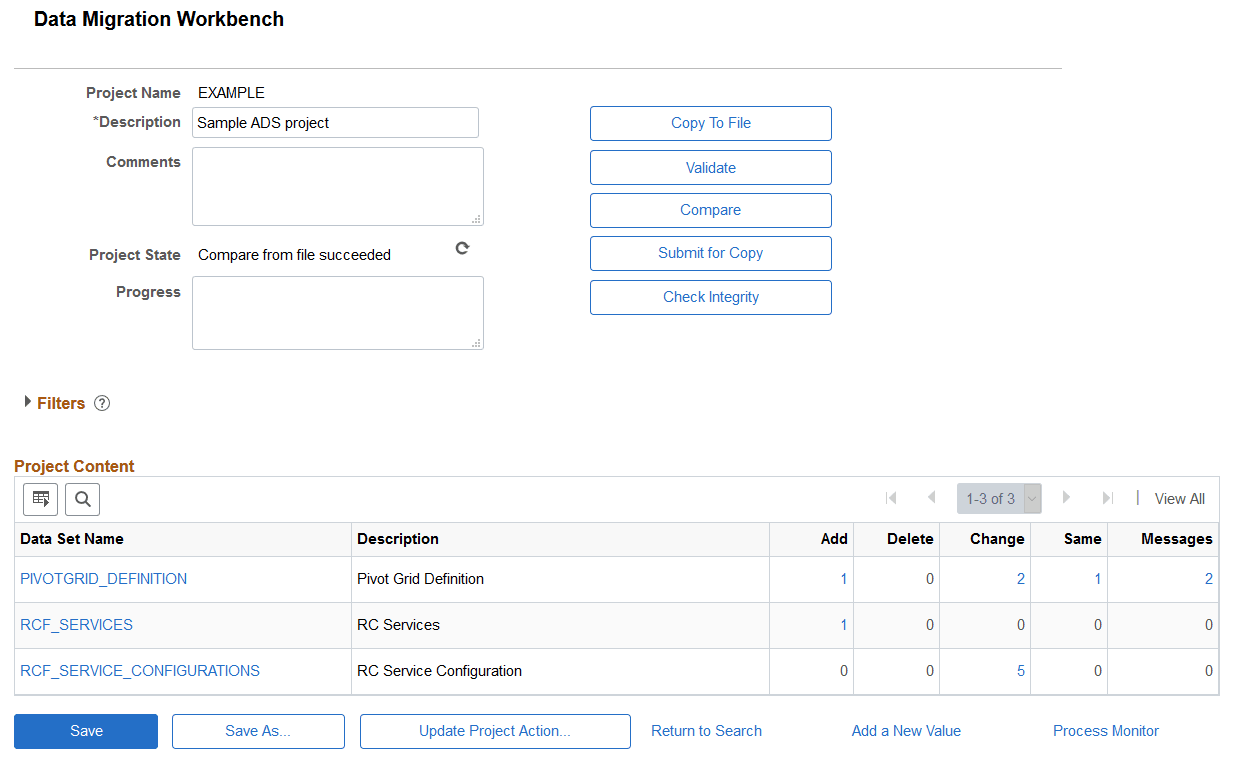Open the grid personalization icon in Project Content

click(40, 499)
